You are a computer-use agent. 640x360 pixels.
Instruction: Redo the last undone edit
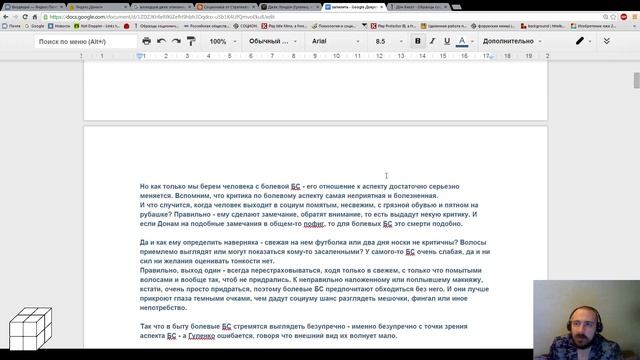click(176, 41)
